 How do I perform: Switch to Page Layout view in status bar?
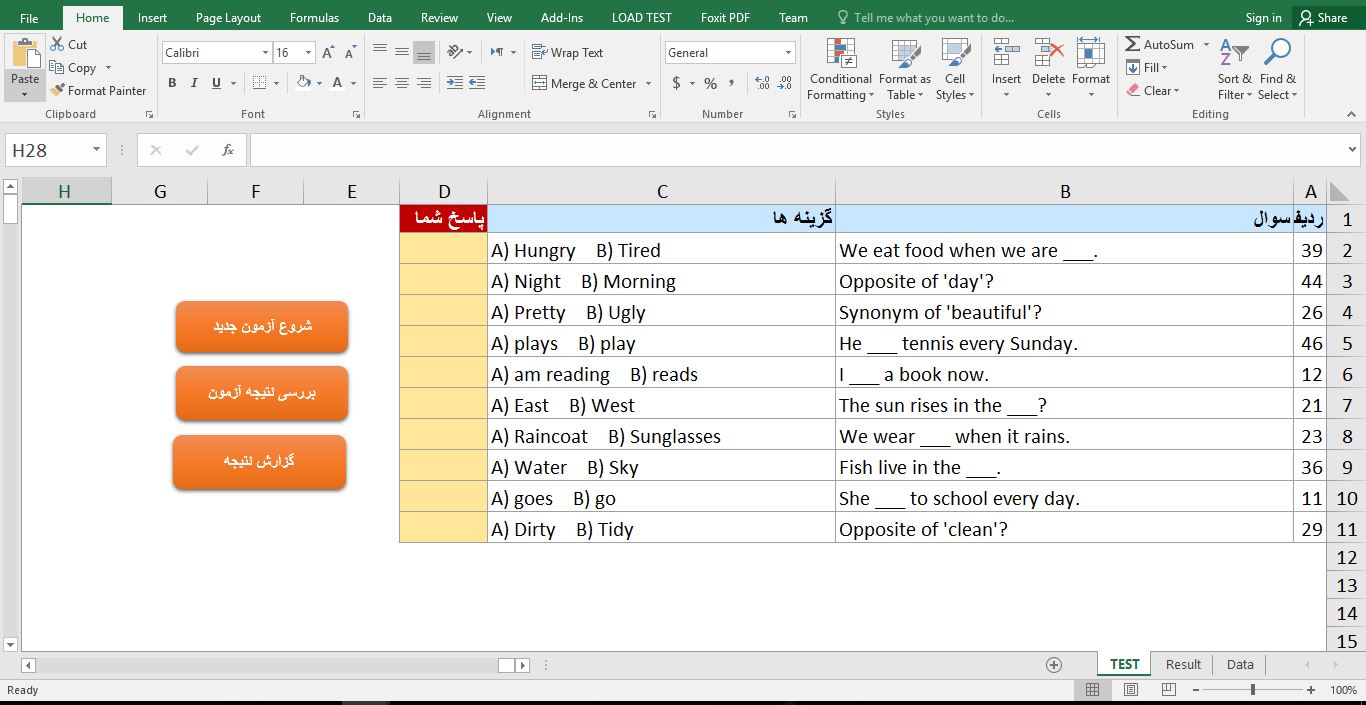point(1130,690)
